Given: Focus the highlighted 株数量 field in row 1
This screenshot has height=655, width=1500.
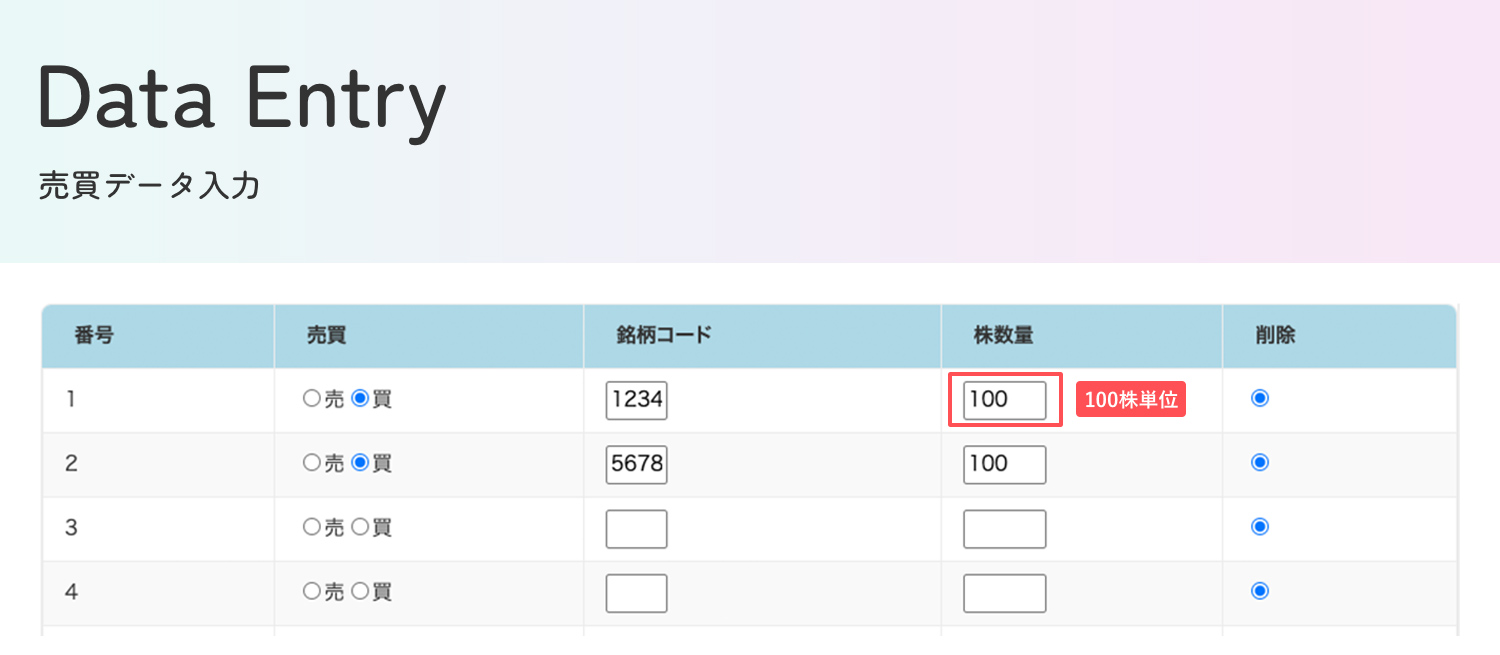Looking at the screenshot, I should [1004, 401].
